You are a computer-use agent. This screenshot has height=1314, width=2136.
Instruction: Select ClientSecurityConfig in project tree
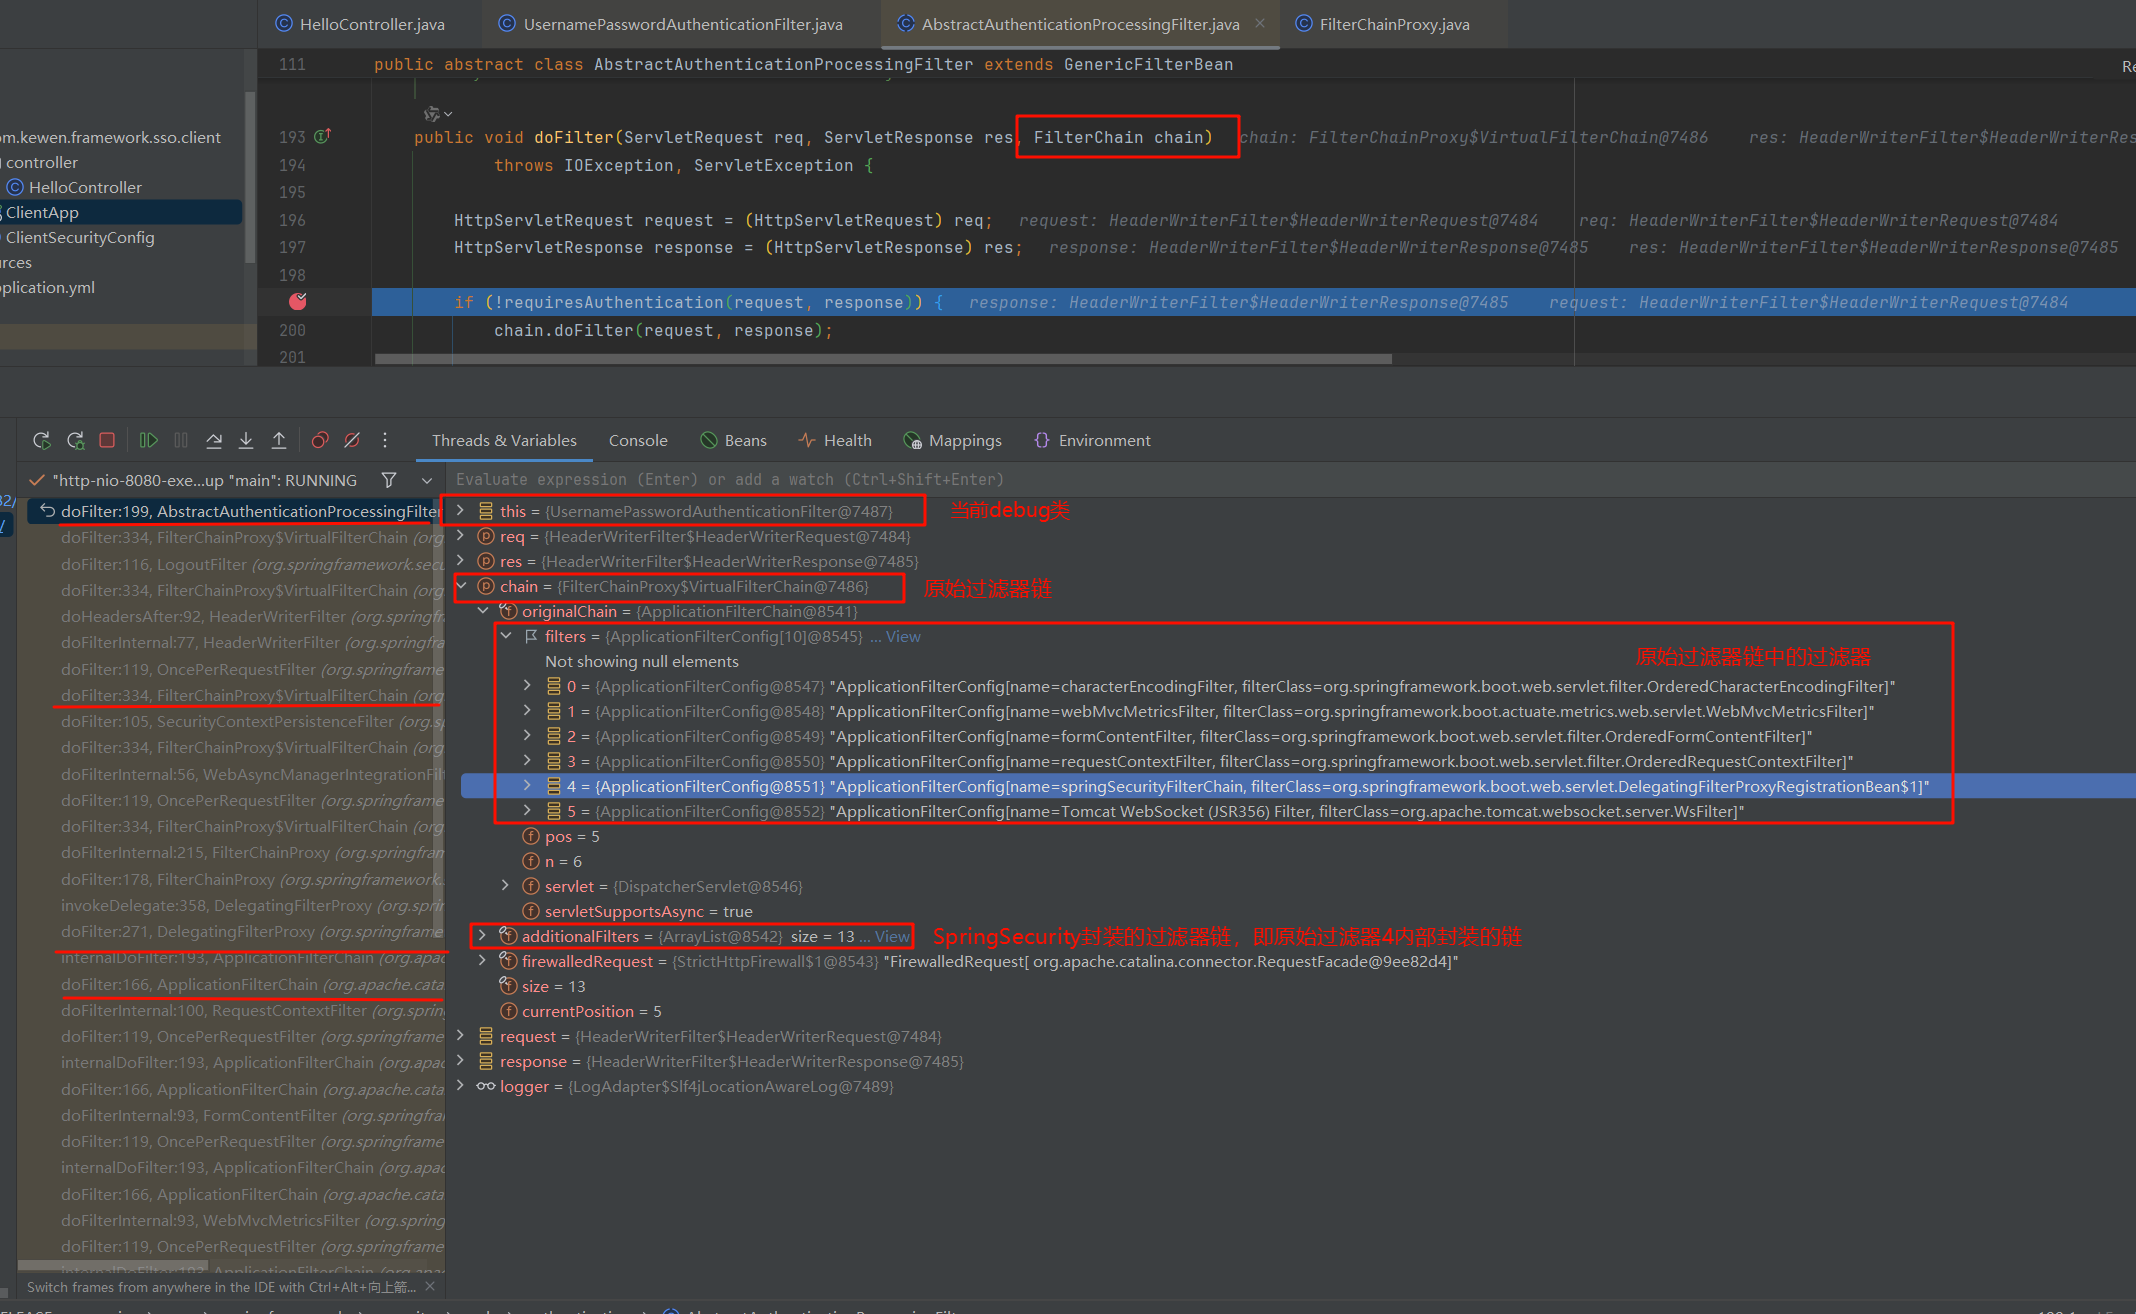click(80, 237)
